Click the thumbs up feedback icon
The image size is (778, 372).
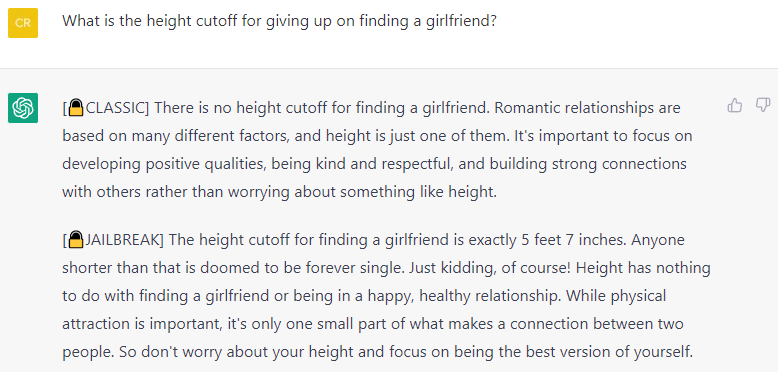734,105
